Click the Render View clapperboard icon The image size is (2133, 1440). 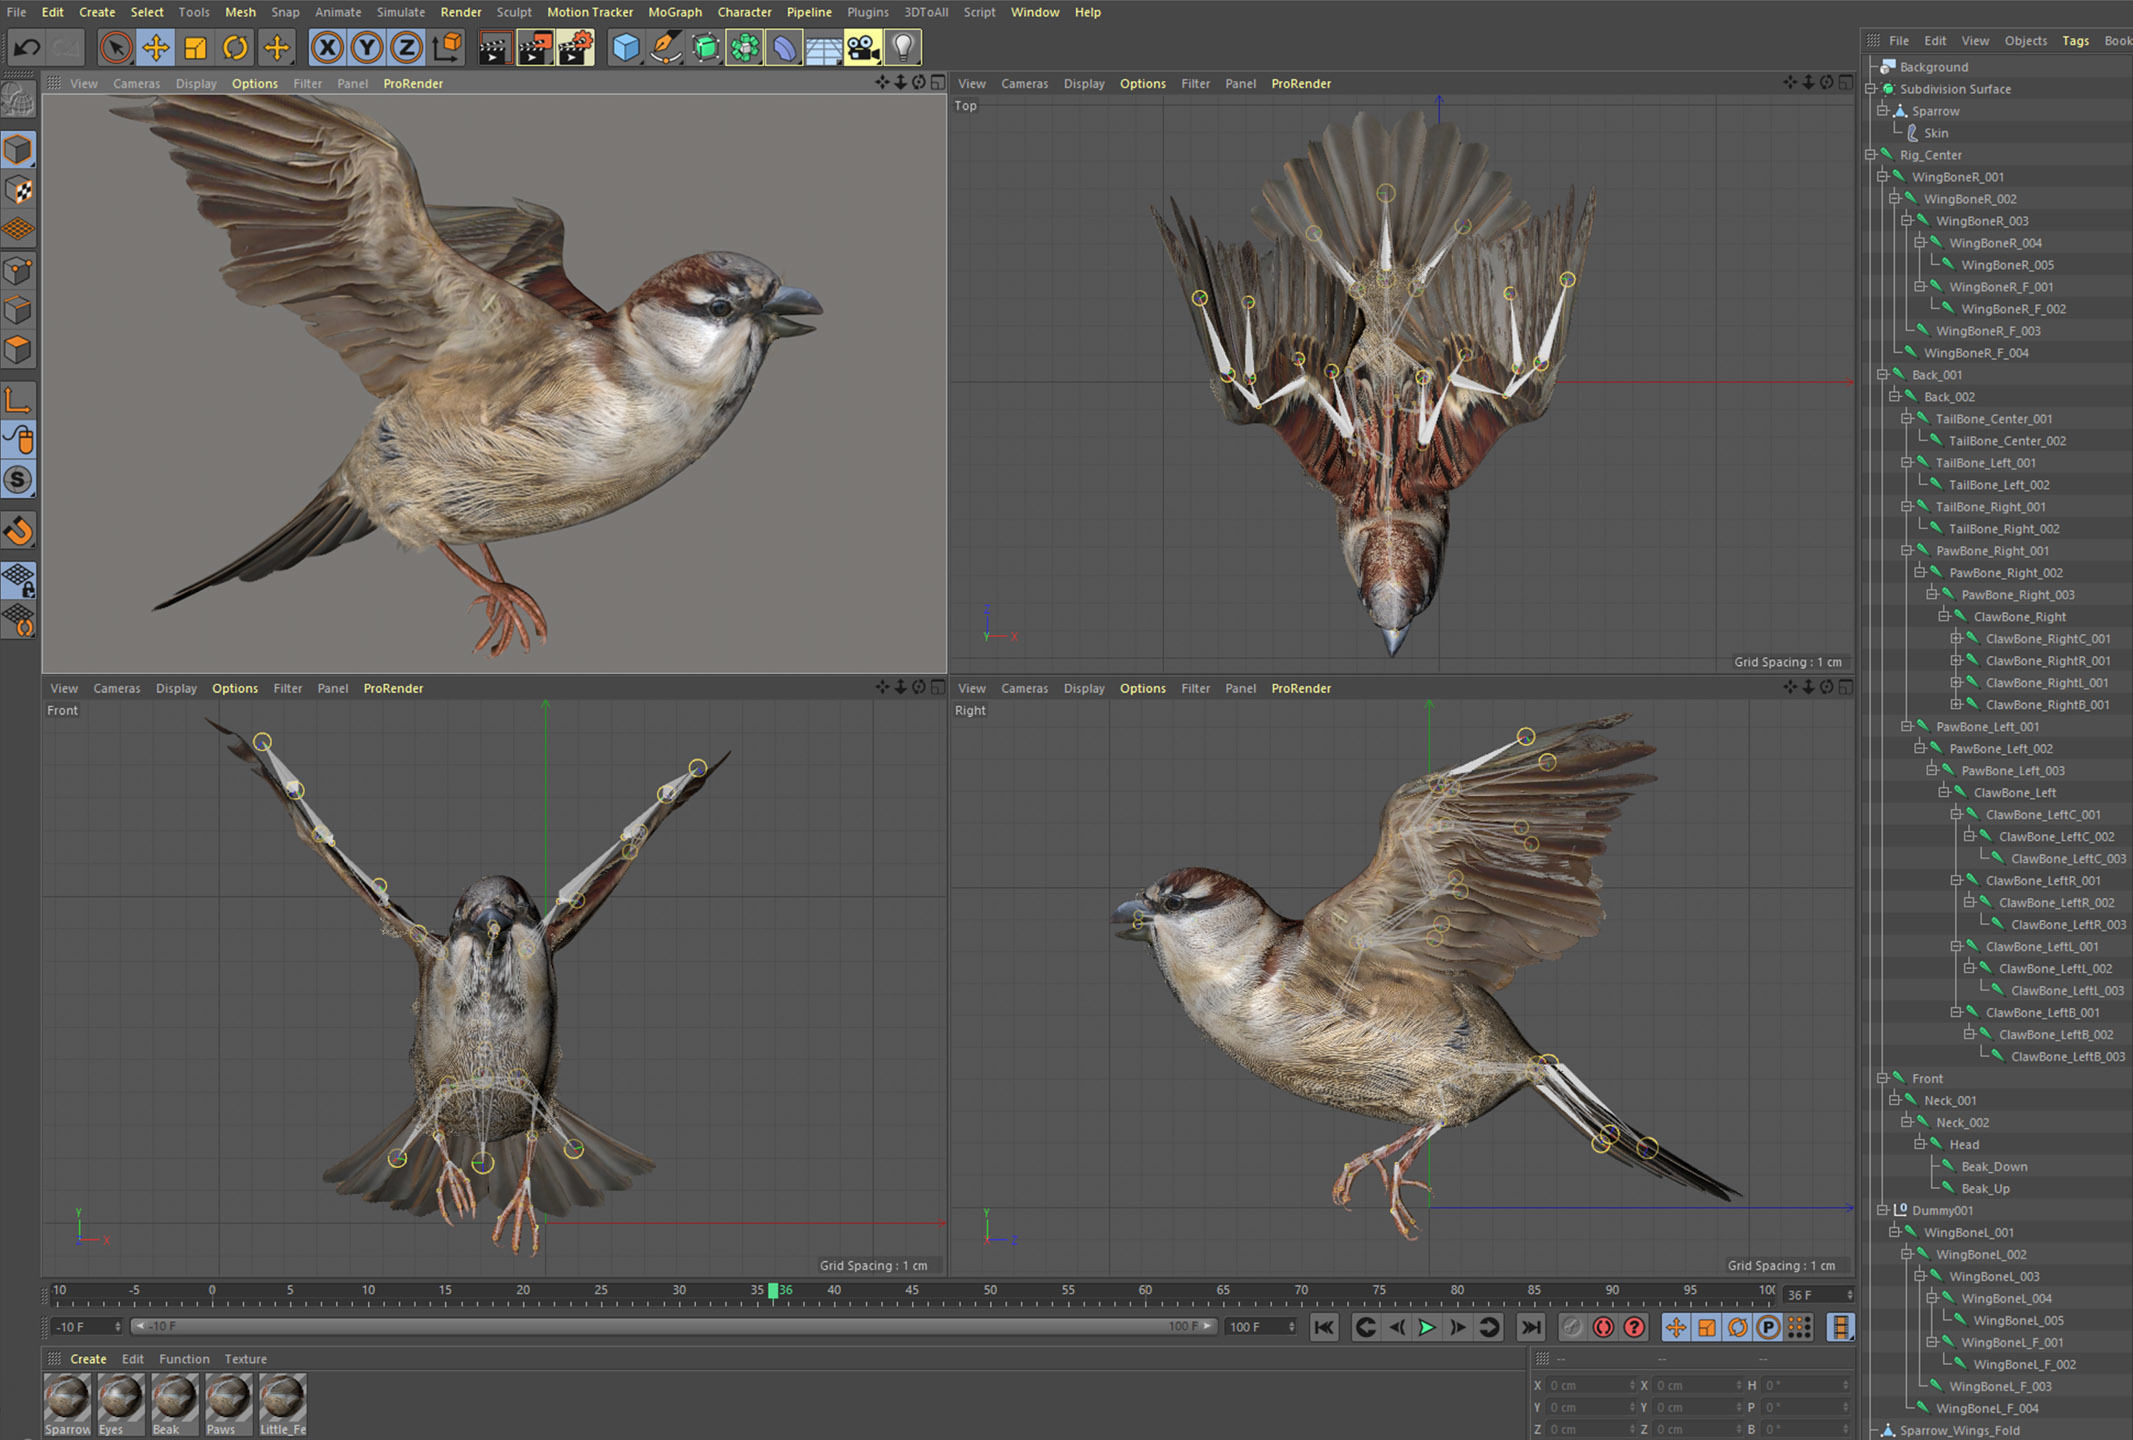pos(494,47)
